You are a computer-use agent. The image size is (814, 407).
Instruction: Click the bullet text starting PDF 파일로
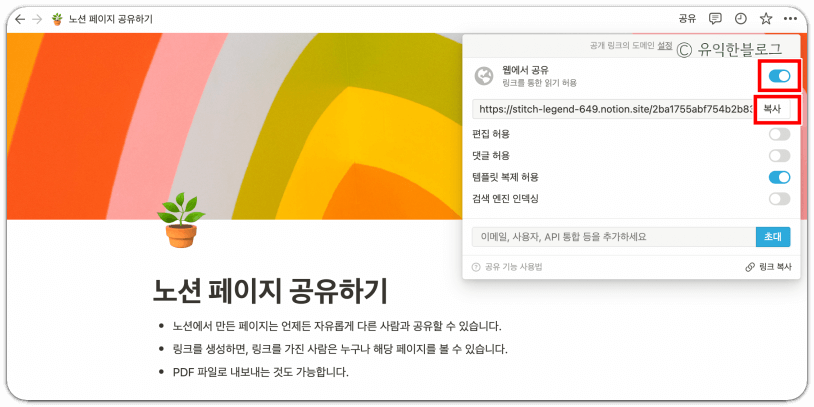(x=261, y=372)
